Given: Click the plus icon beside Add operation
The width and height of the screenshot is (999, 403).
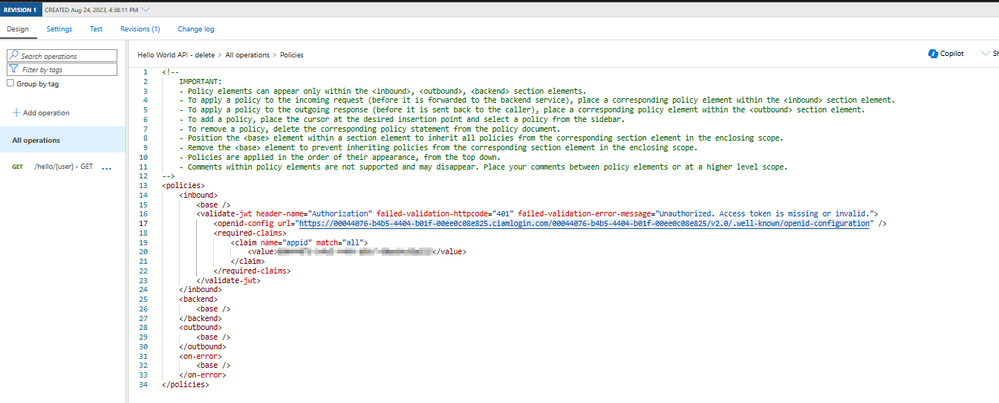Looking at the screenshot, I should pyautogui.click(x=16, y=113).
